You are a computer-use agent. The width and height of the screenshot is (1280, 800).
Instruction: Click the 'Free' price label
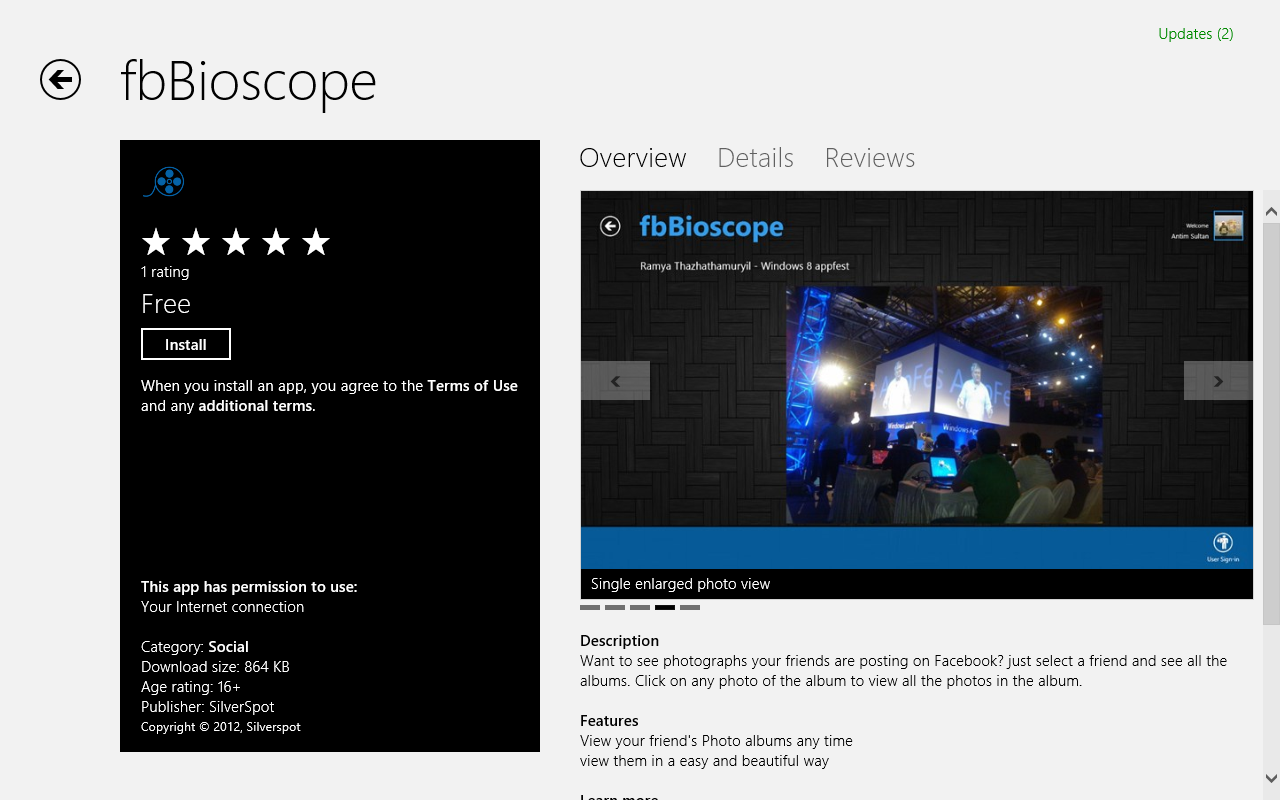point(166,304)
